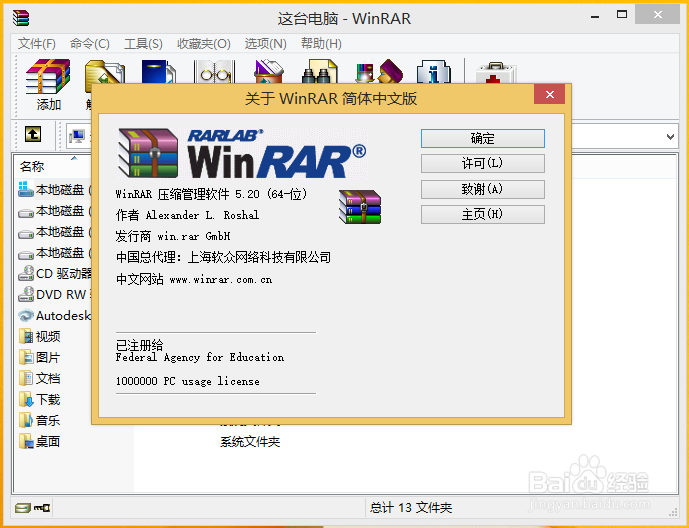Click the 'WinRAR 压缩管理软件 5.20' version text

coord(211,194)
